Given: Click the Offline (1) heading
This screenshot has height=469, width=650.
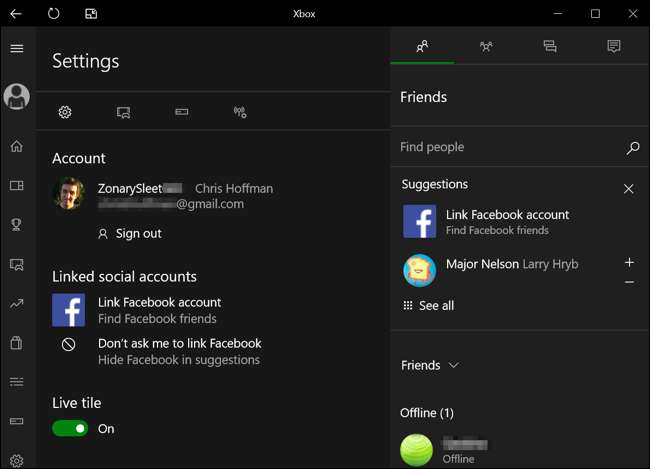Looking at the screenshot, I should (427, 413).
